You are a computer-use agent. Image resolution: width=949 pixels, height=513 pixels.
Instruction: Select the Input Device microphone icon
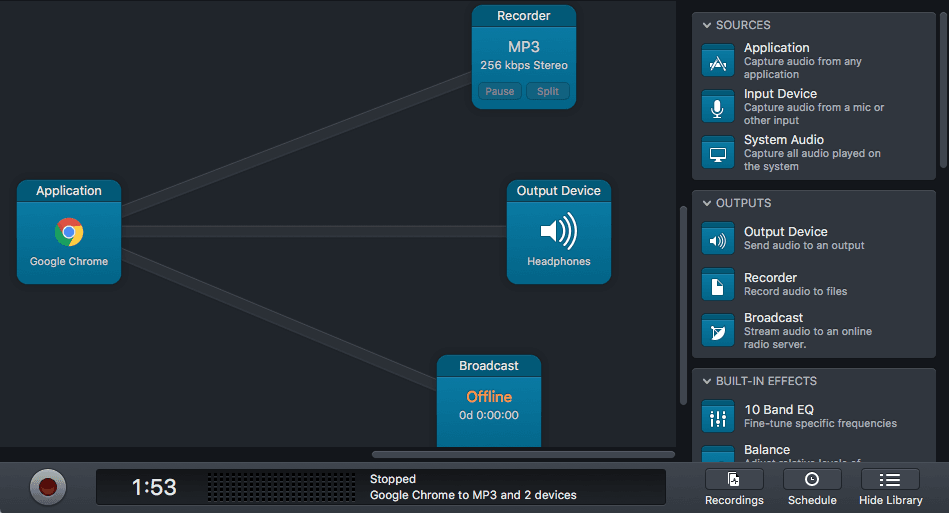point(718,107)
